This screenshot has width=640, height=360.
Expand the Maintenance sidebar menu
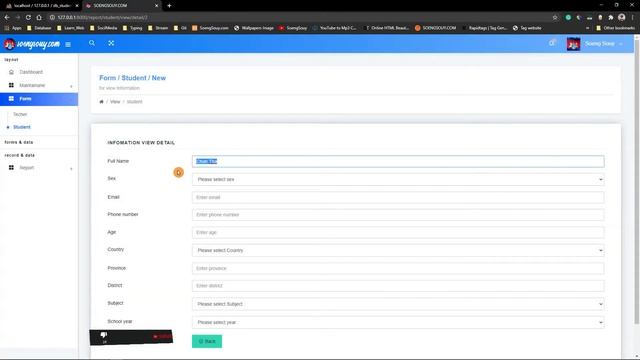tap(39, 85)
